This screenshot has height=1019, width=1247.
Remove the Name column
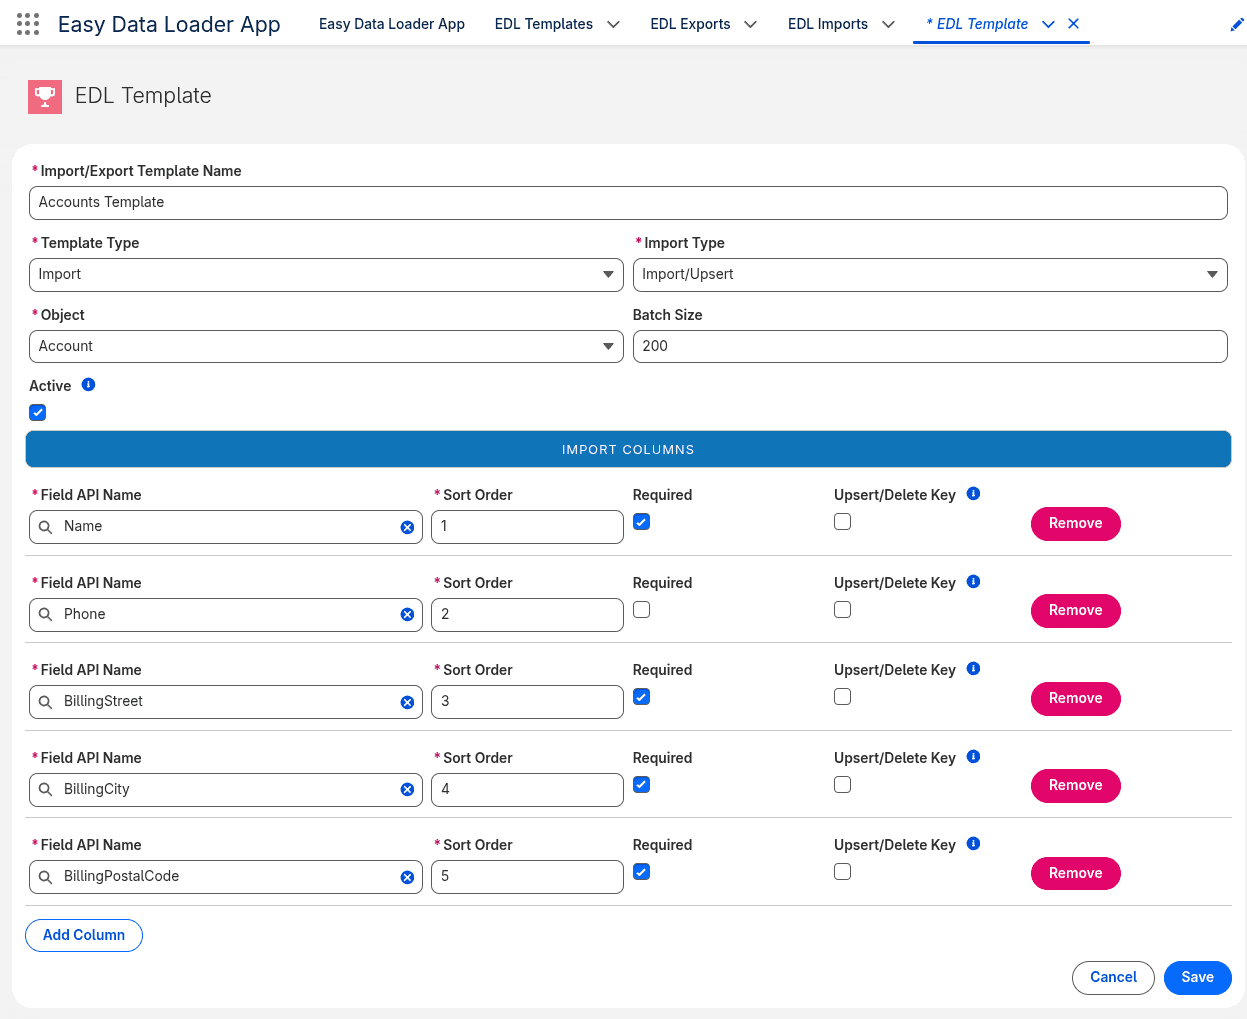(1076, 524)
